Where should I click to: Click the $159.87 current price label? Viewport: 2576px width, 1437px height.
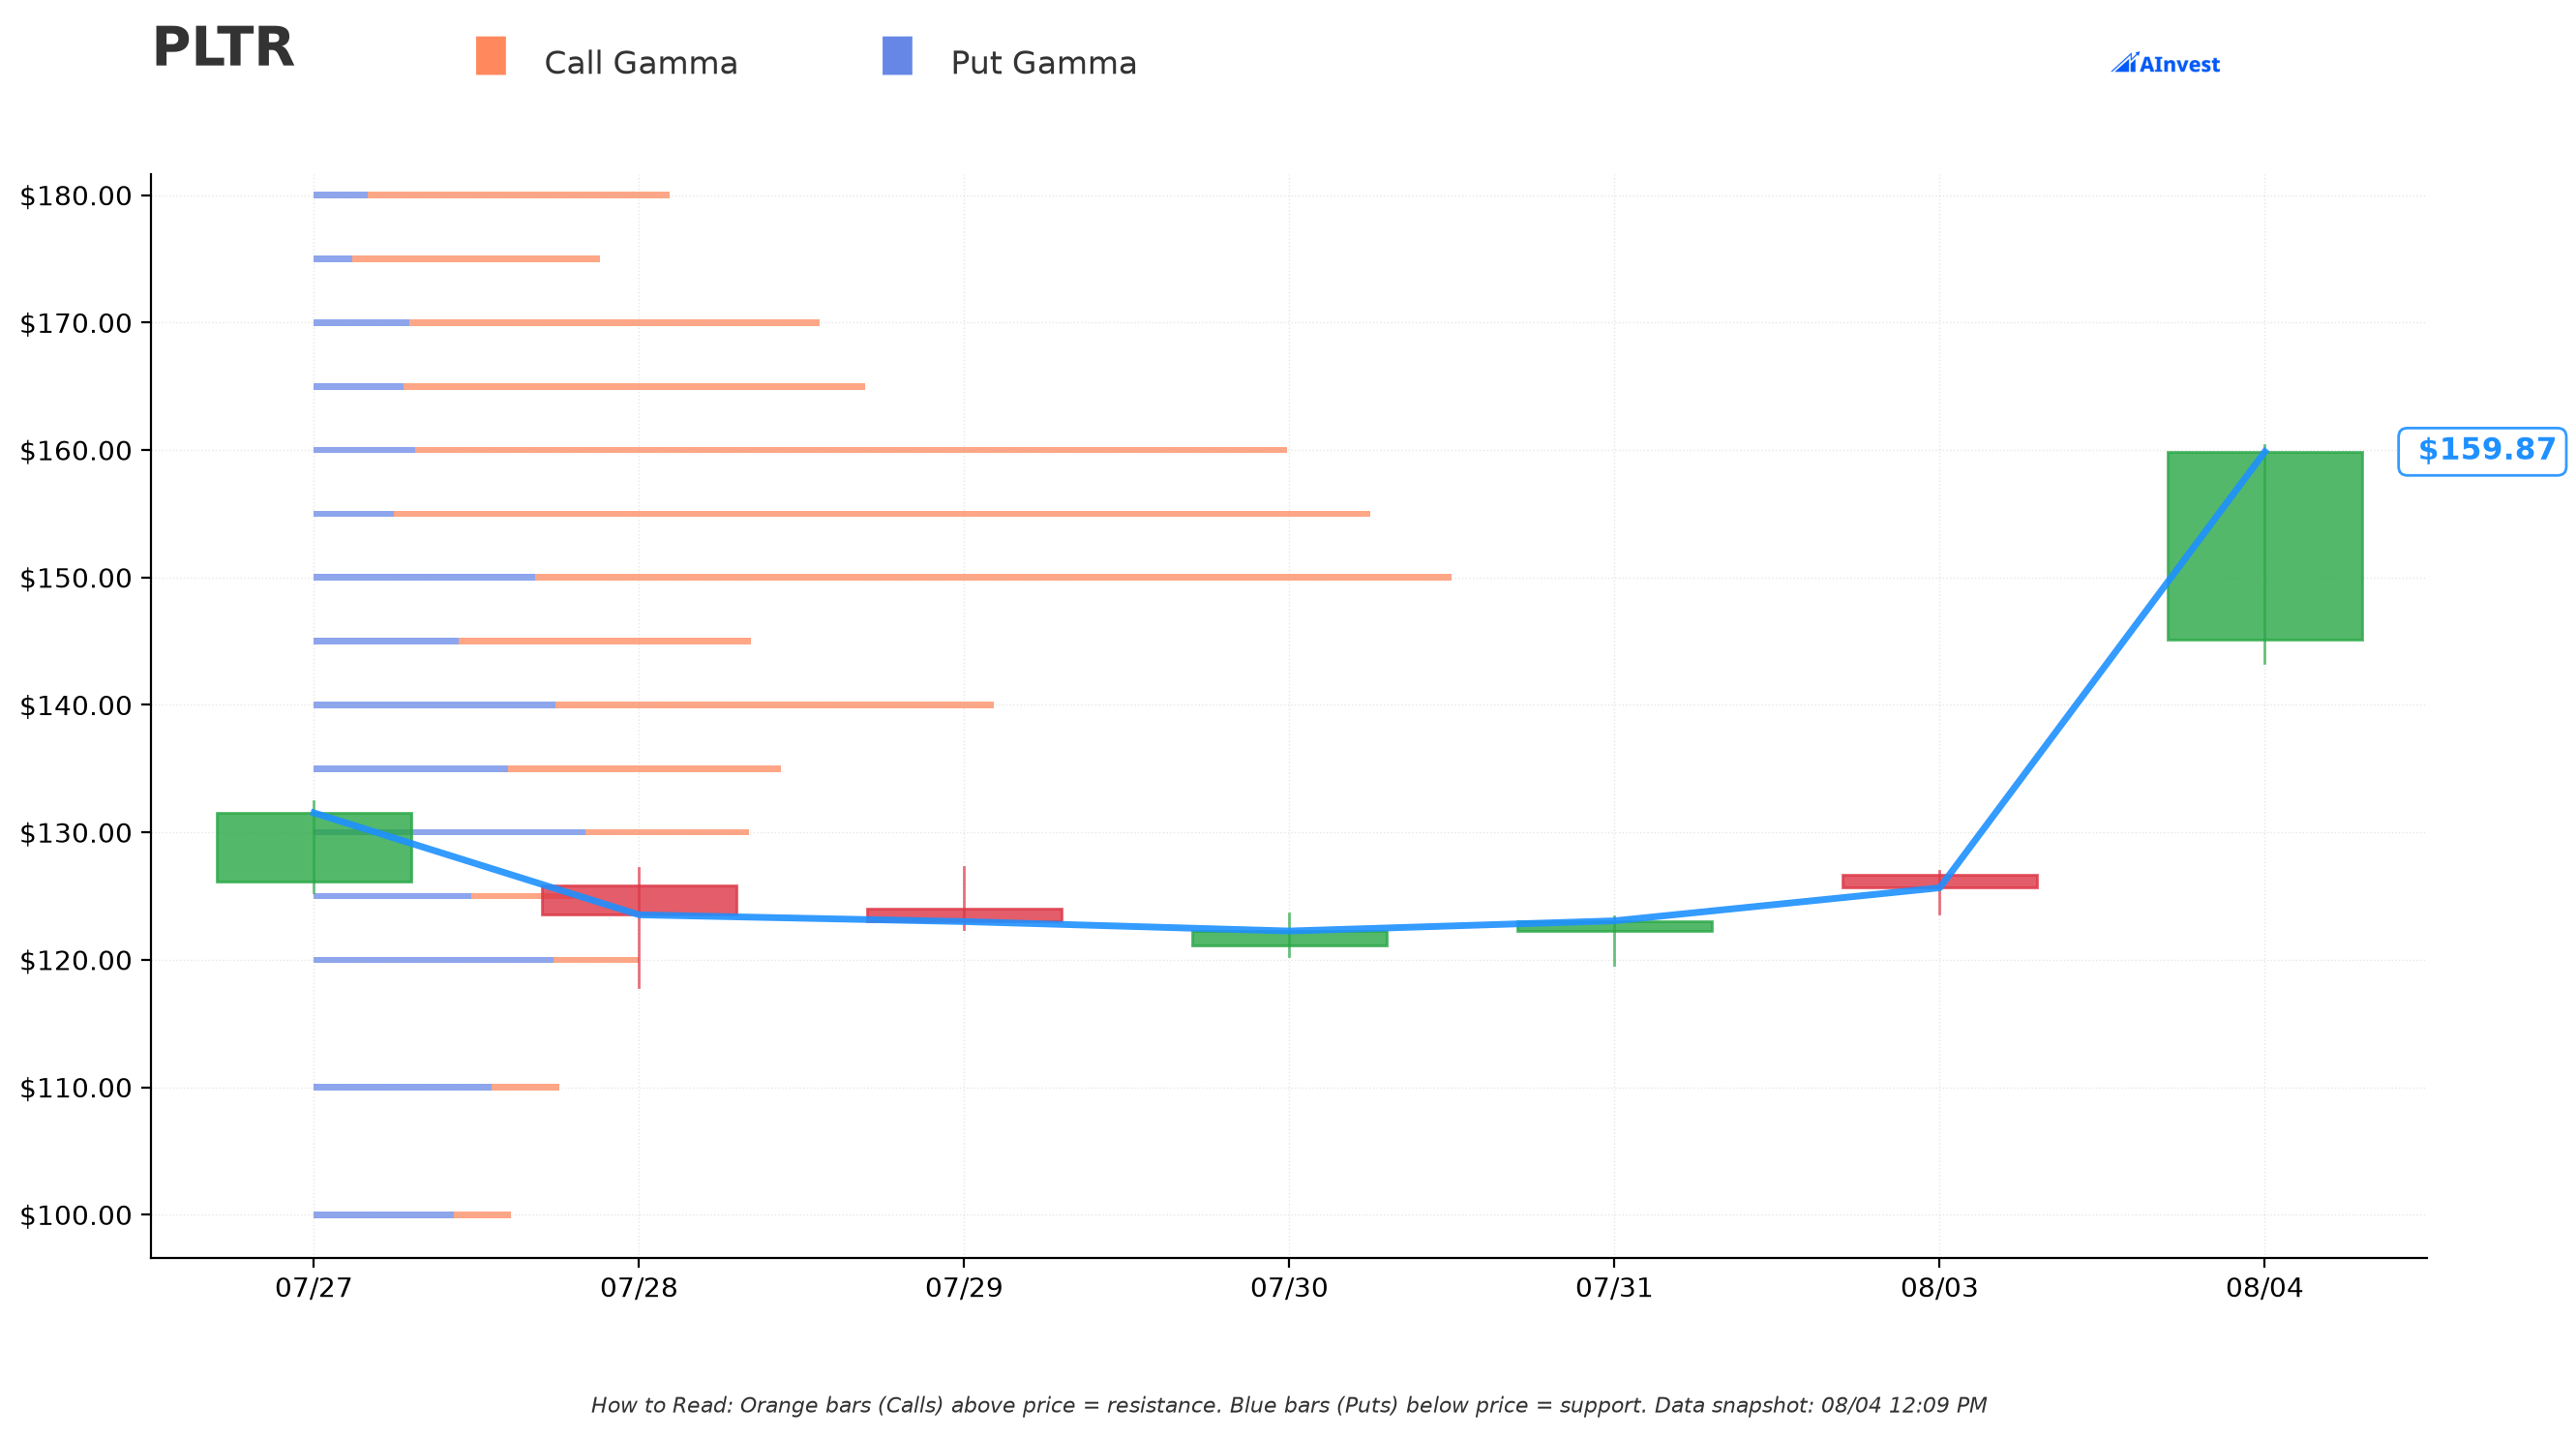point(2482,451)
